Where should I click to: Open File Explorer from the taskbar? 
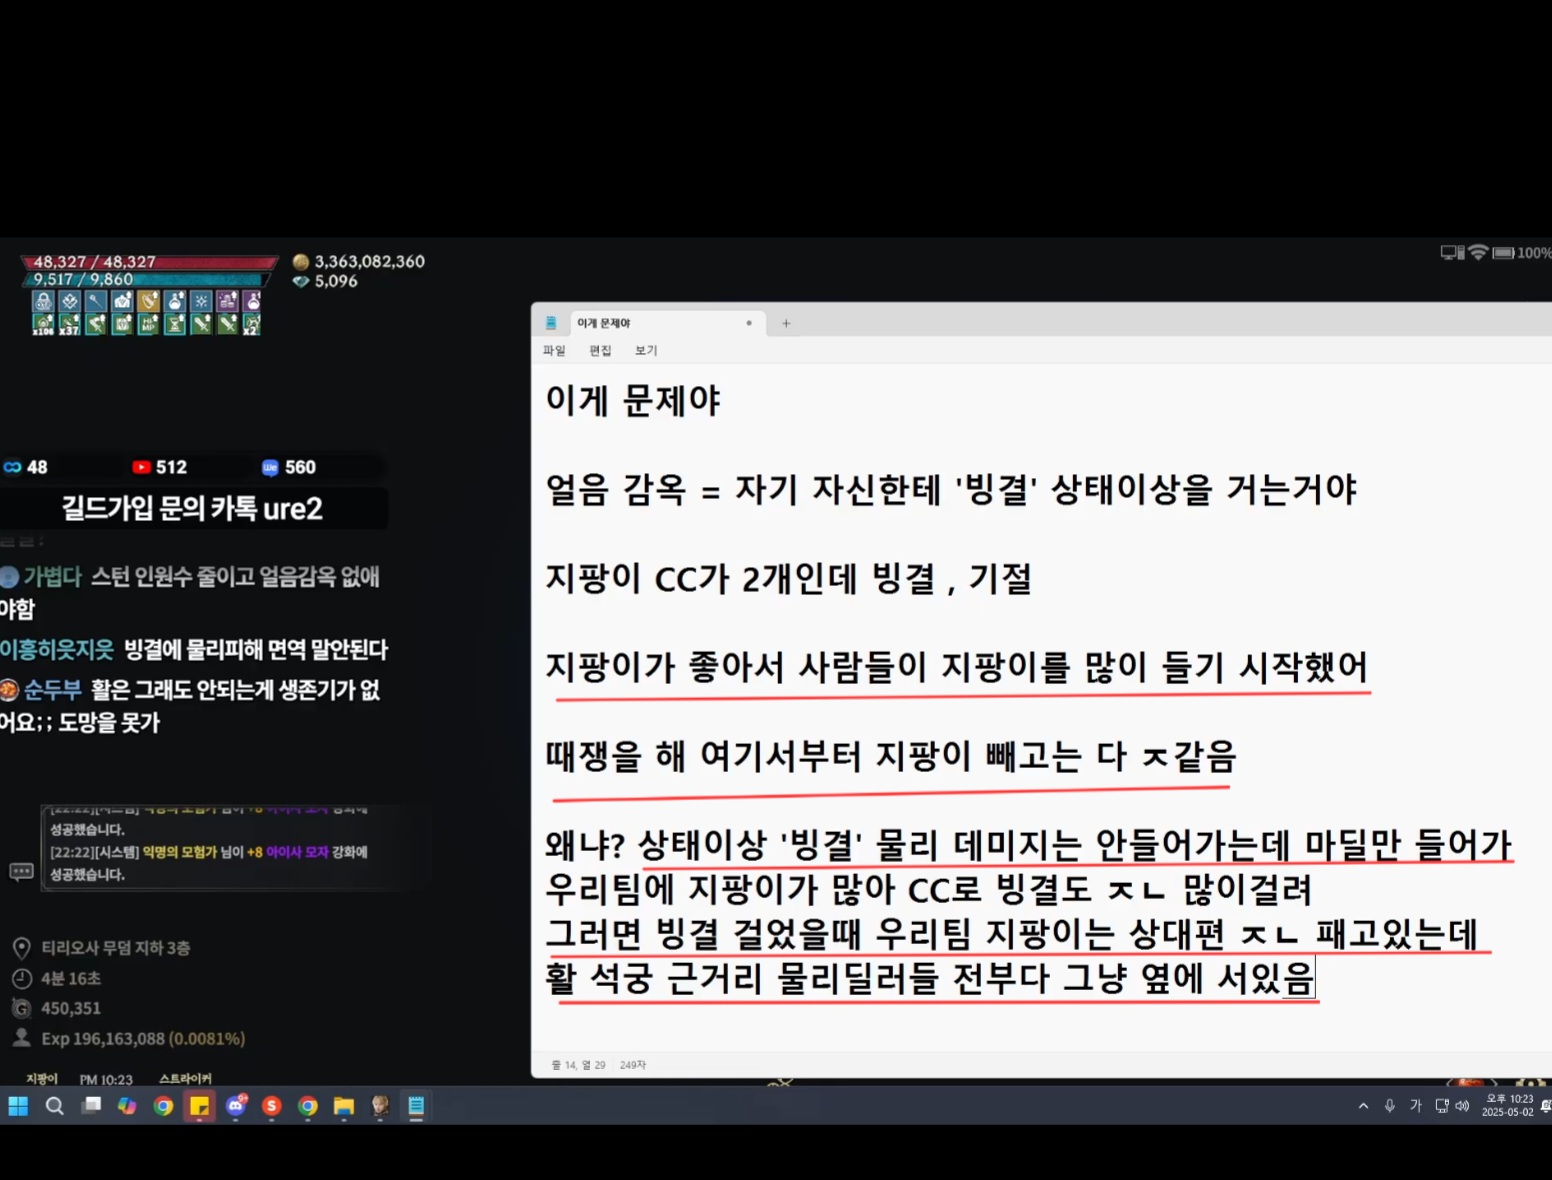(x=344, y=1105)
